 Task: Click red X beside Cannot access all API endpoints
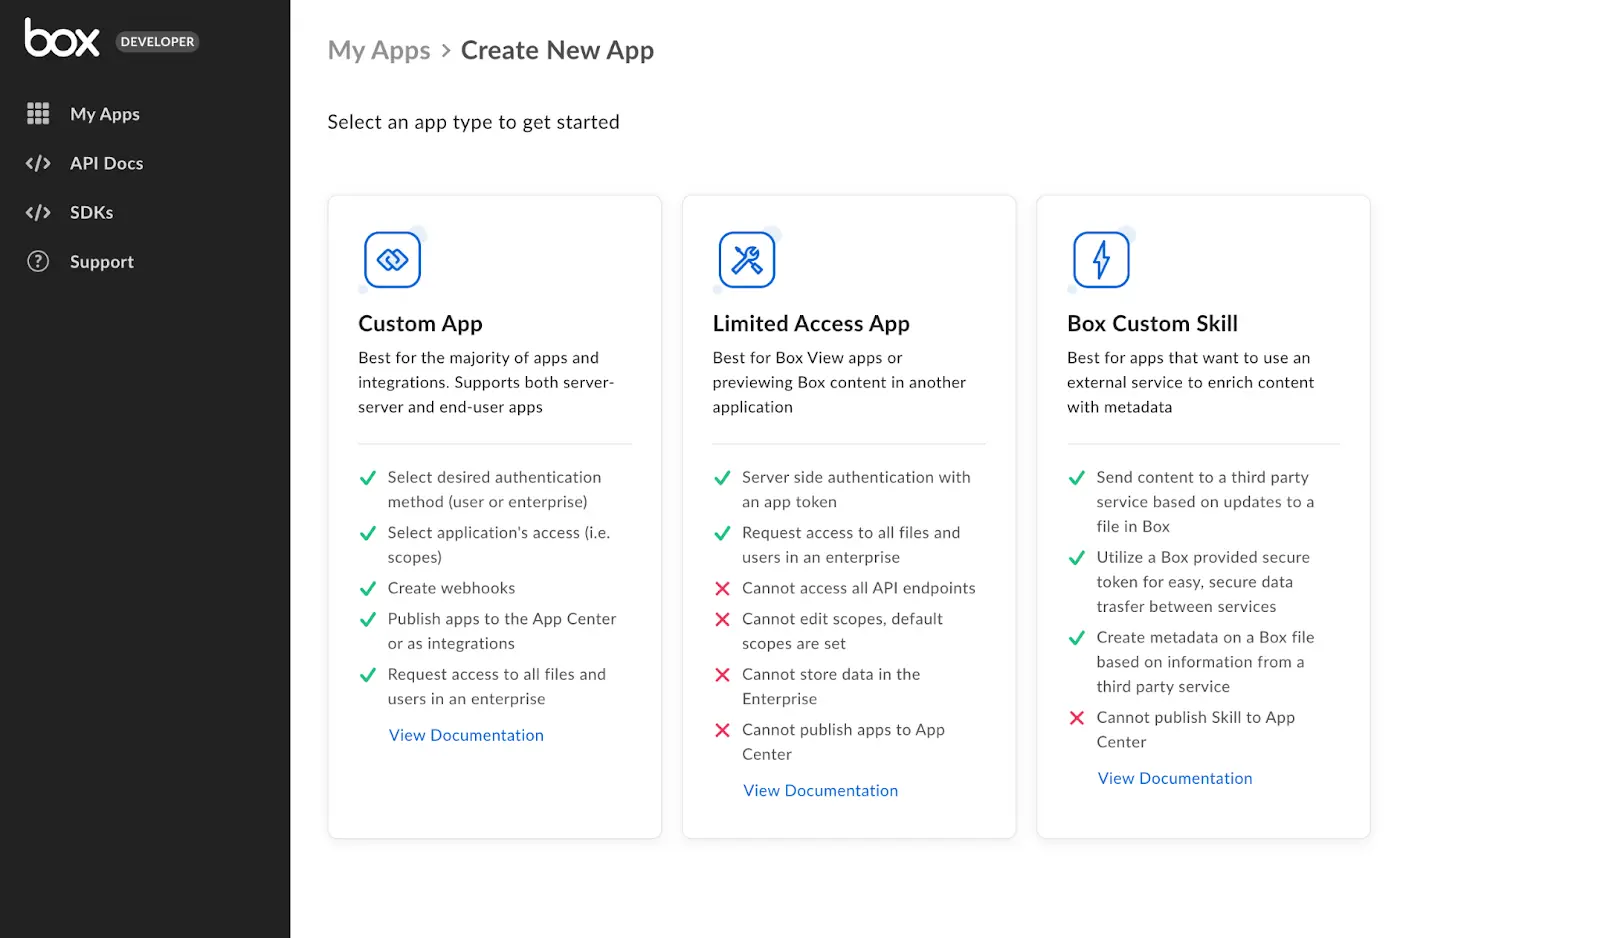(722, 589)
